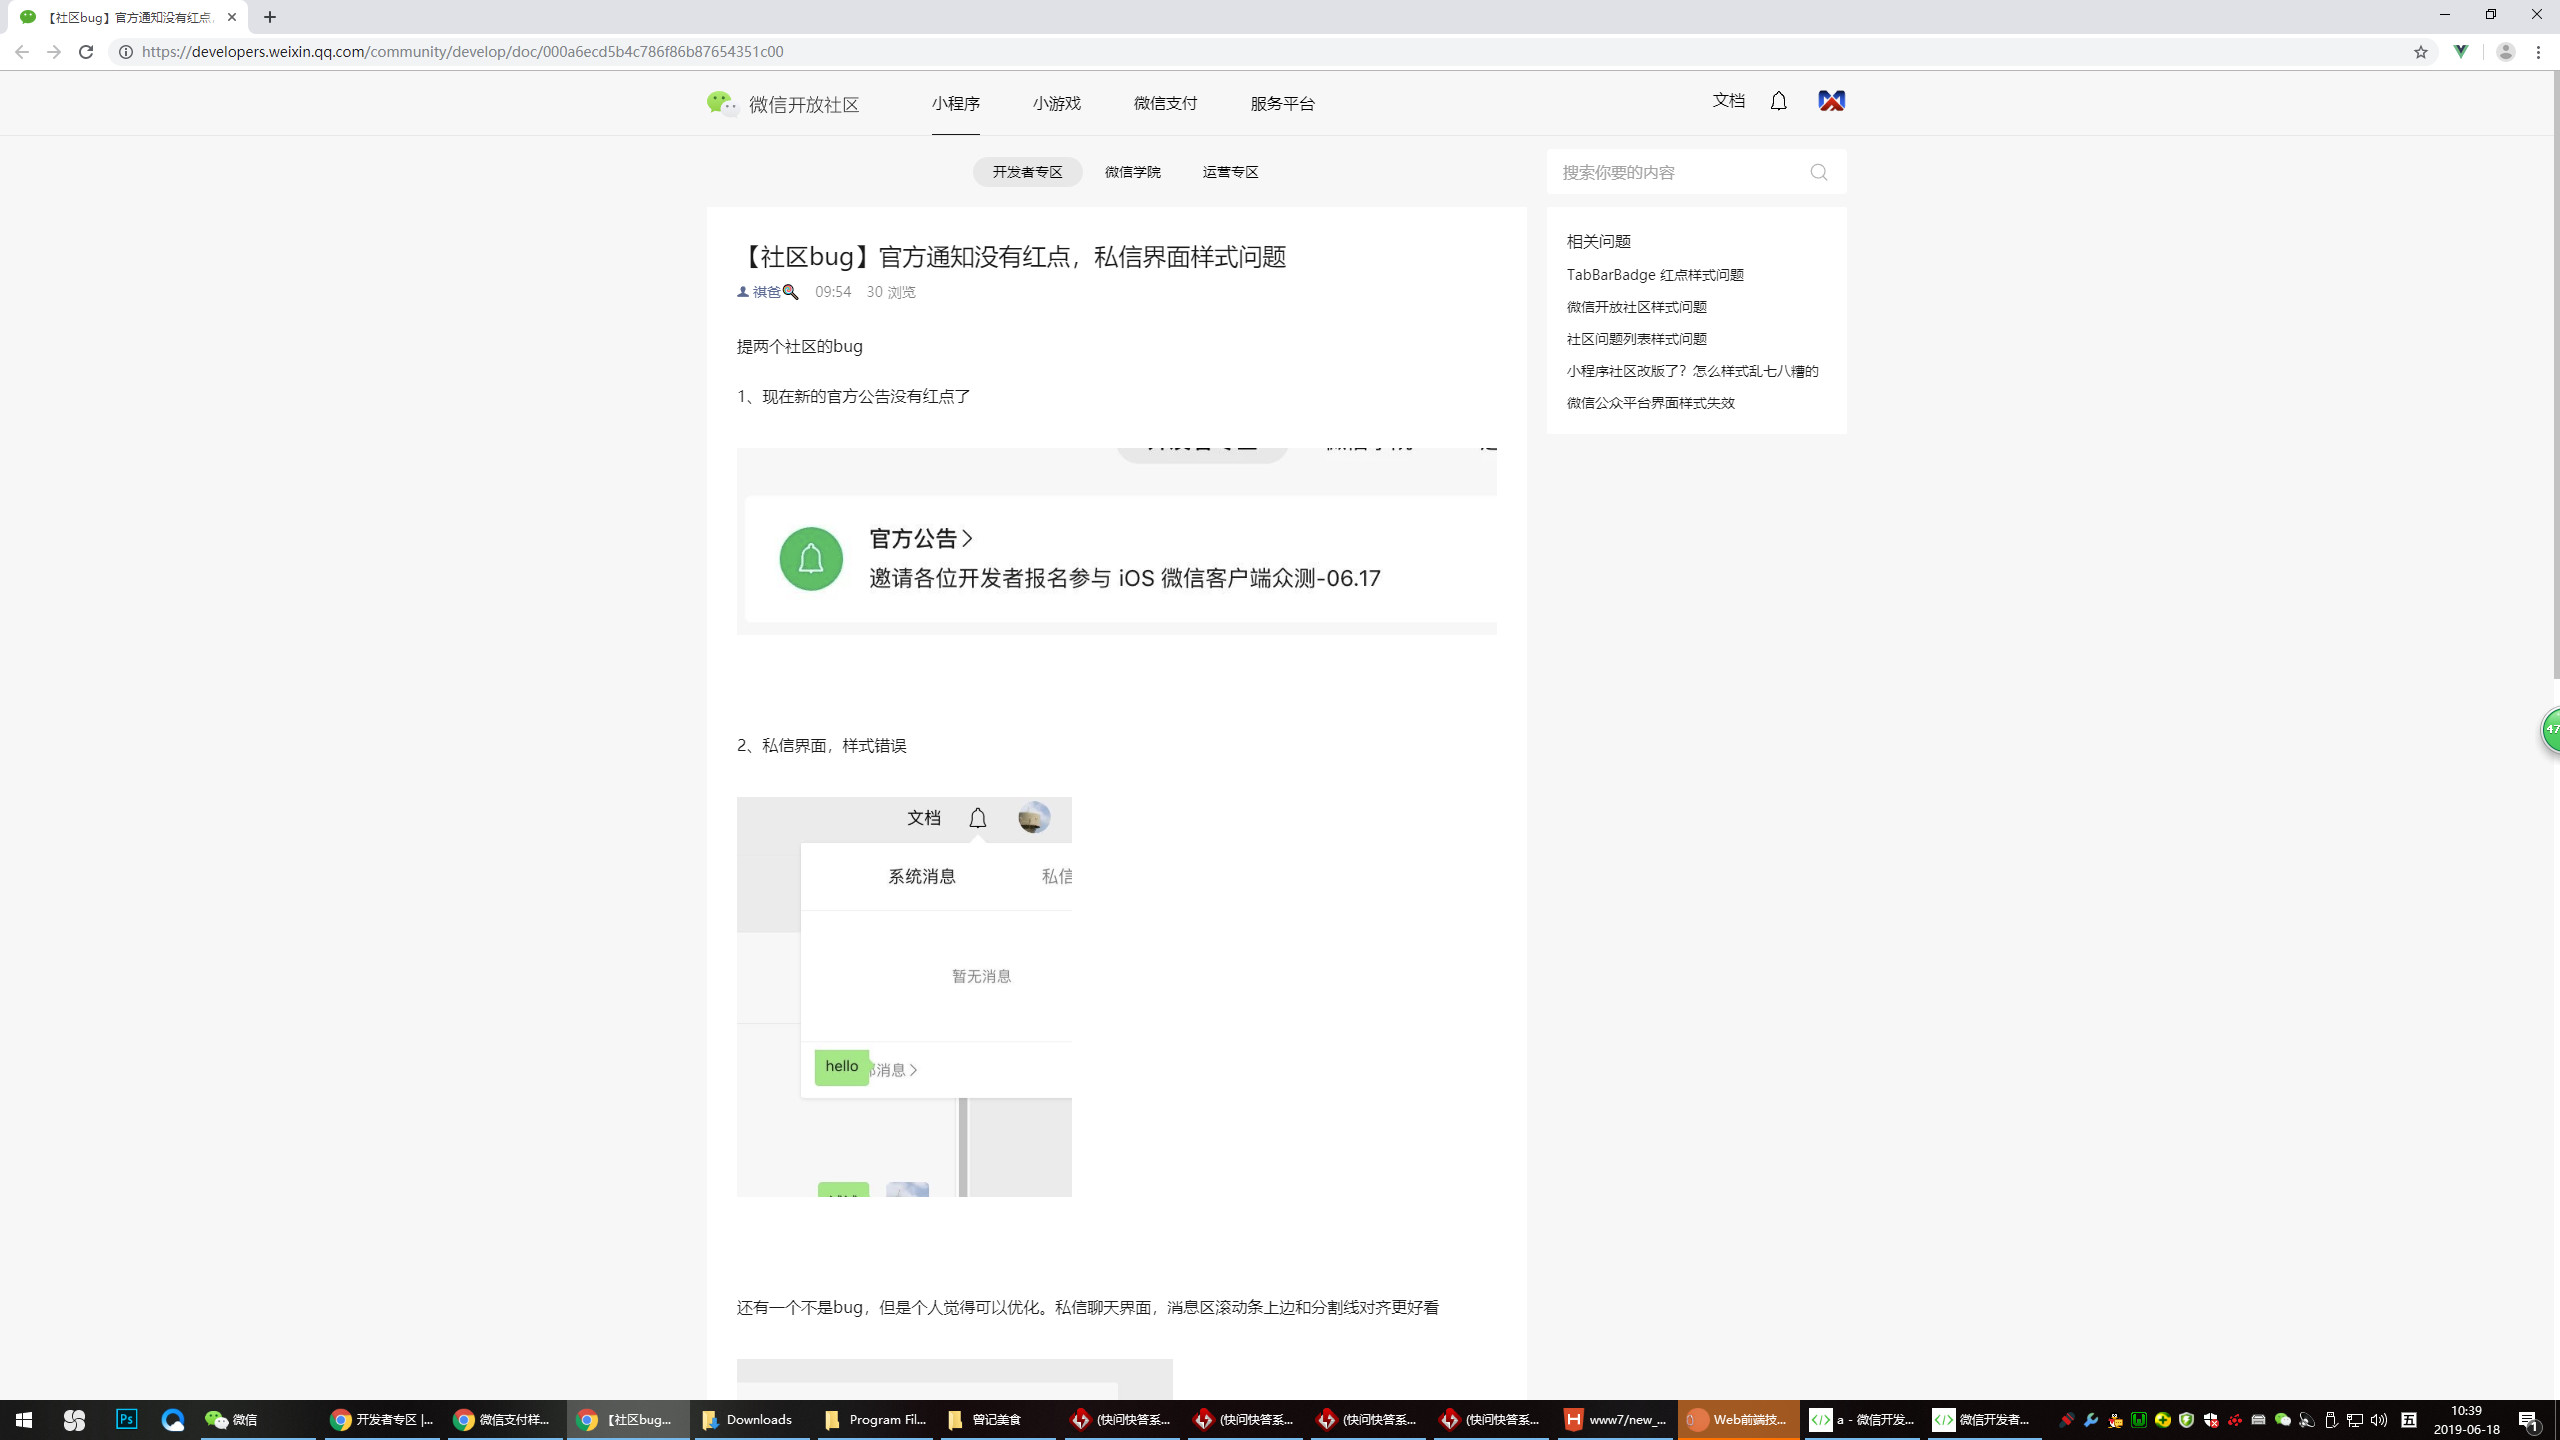Click the Chrome three-dot menu
This screenshot has height=1440, width=2560.
(2538, 52)
